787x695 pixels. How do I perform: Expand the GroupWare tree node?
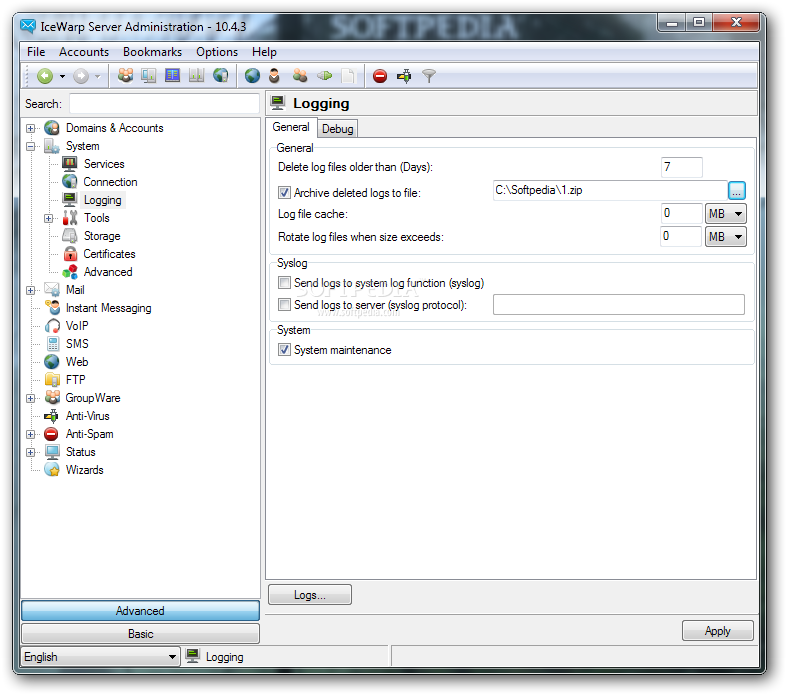click(x=31, y=398)
